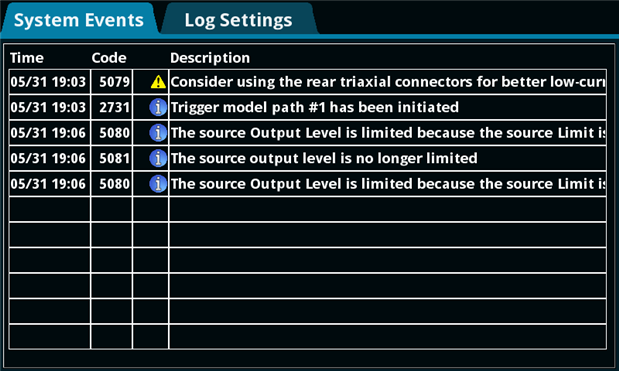Click the last empty row of the event table
The height and width of the screenshot is (371, 619).
pyautogui.click(x=308, y=337)
